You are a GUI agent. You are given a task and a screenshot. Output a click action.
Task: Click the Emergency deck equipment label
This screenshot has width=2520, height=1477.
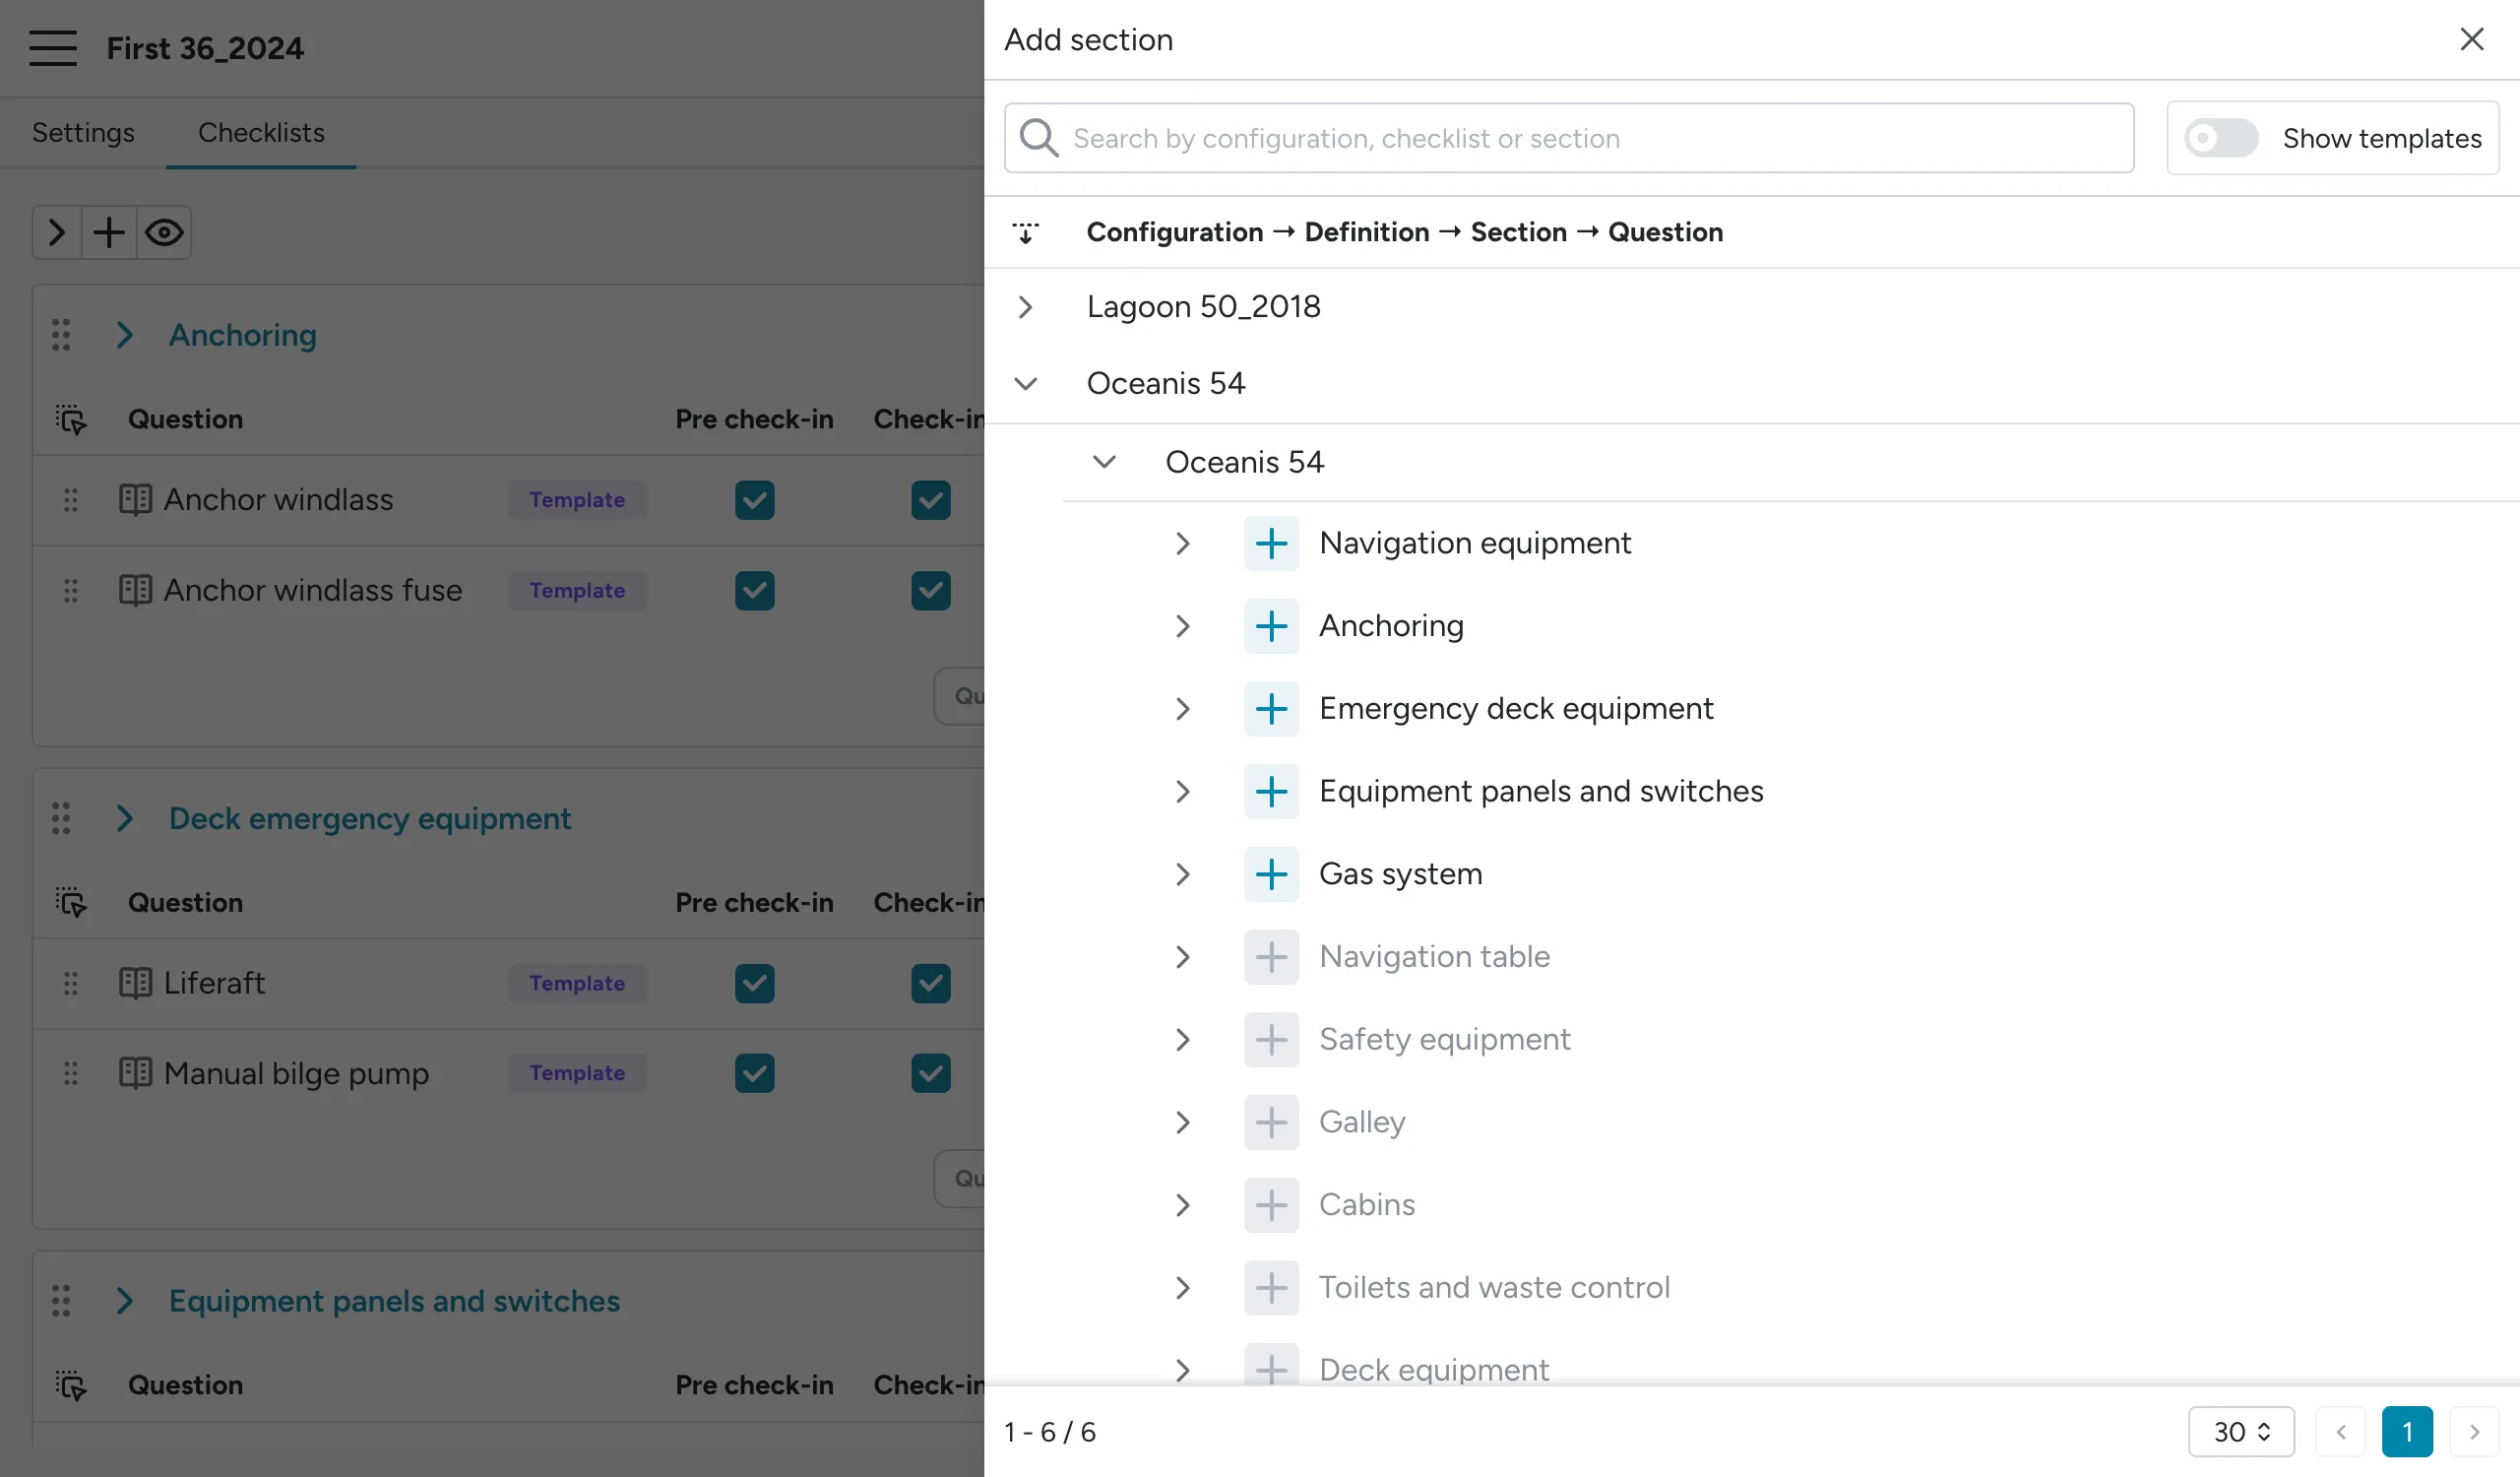coord(1516,710)
